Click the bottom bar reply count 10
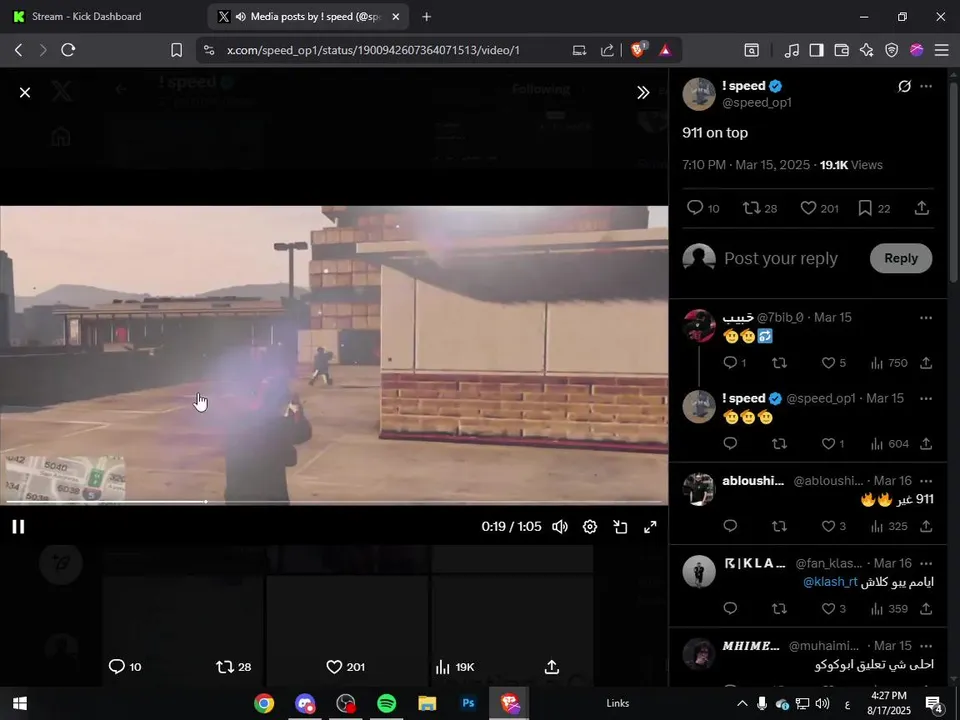This screenshot has width=960, height=720. (x=125, y=667)
